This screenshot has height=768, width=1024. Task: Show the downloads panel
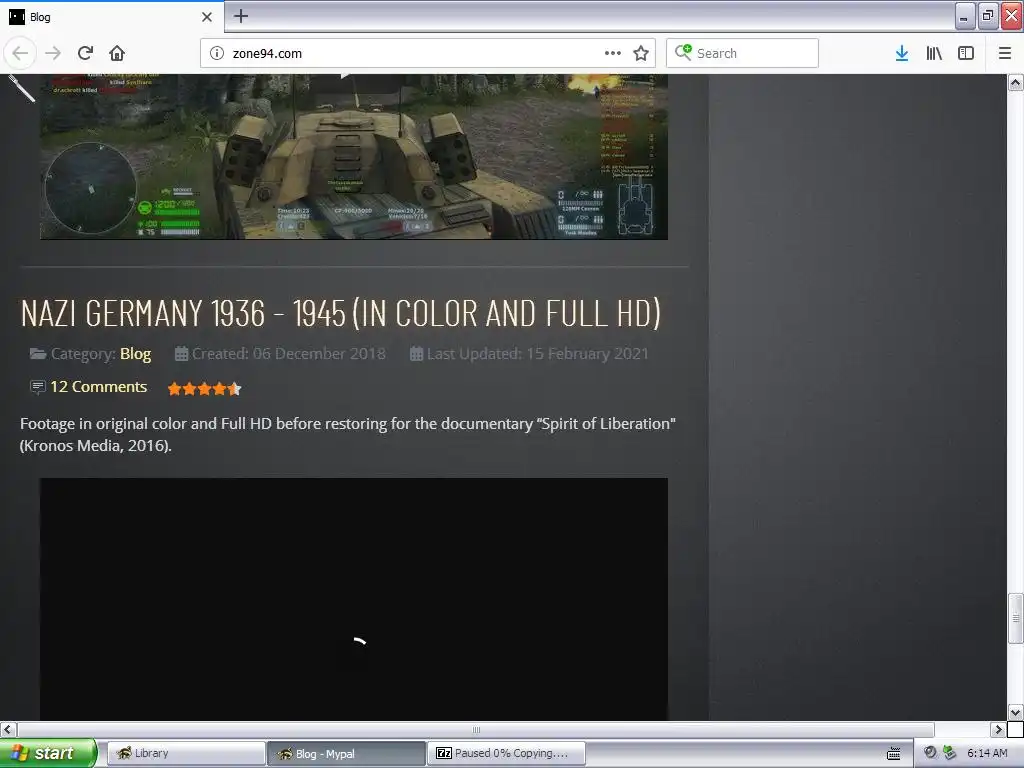click(902, 53)
